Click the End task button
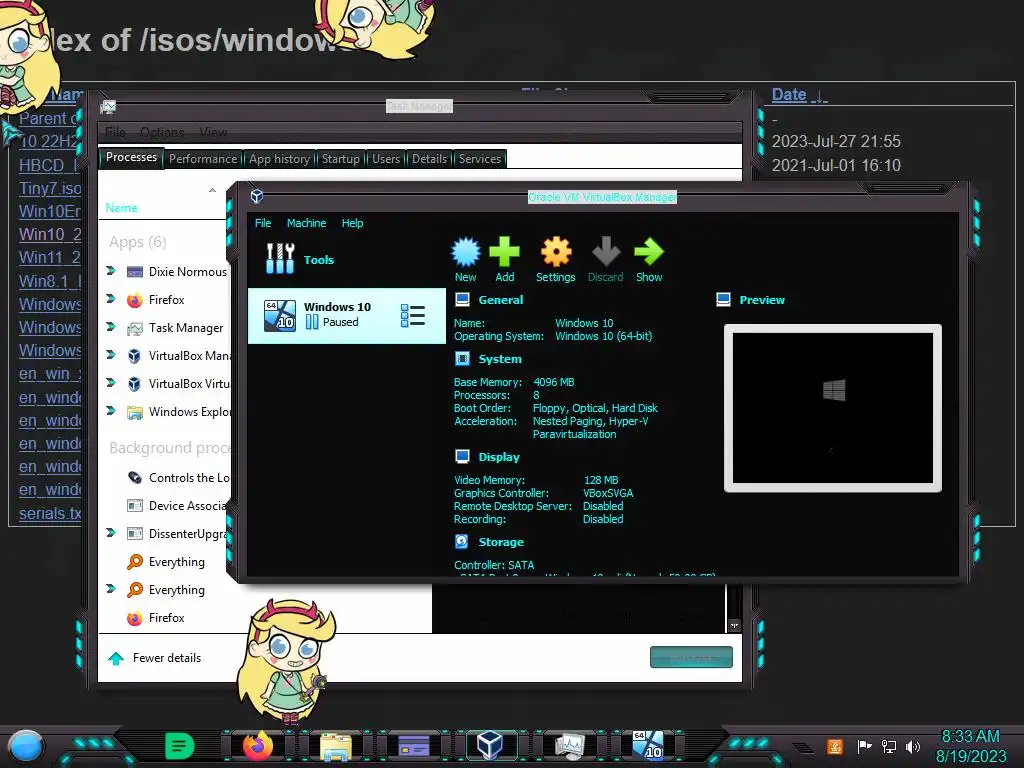Viewport: 1024px width, 768px height. coord(691,658)
